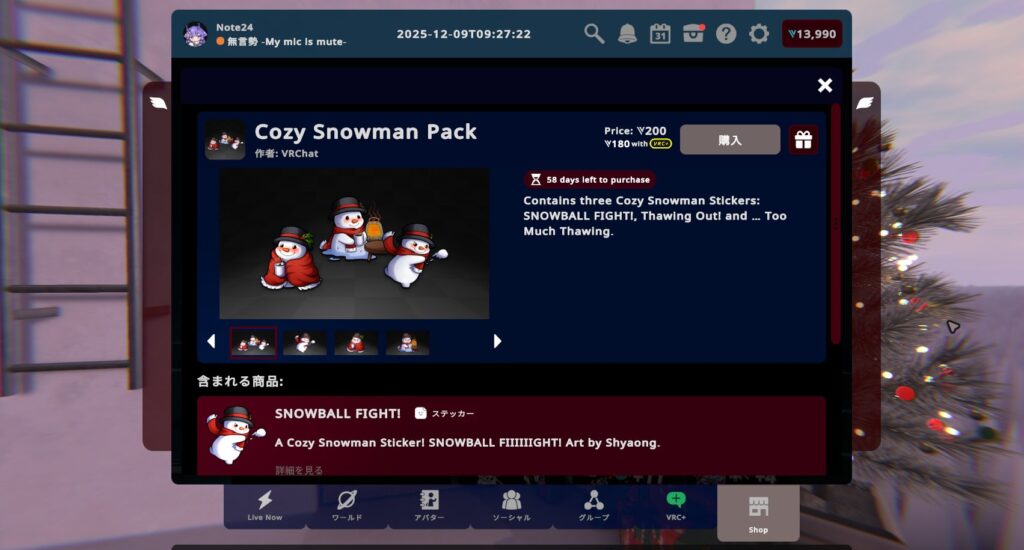Screen dimensions: 1024x550
Task: Open the calendar events icon
Action: (660, 34)
